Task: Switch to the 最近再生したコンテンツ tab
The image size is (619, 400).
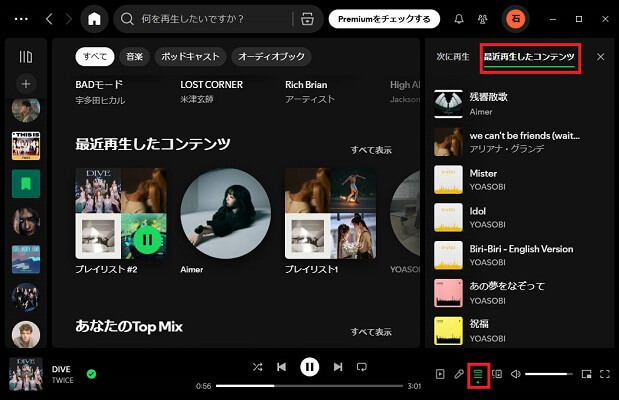Action: coord(529,57)
